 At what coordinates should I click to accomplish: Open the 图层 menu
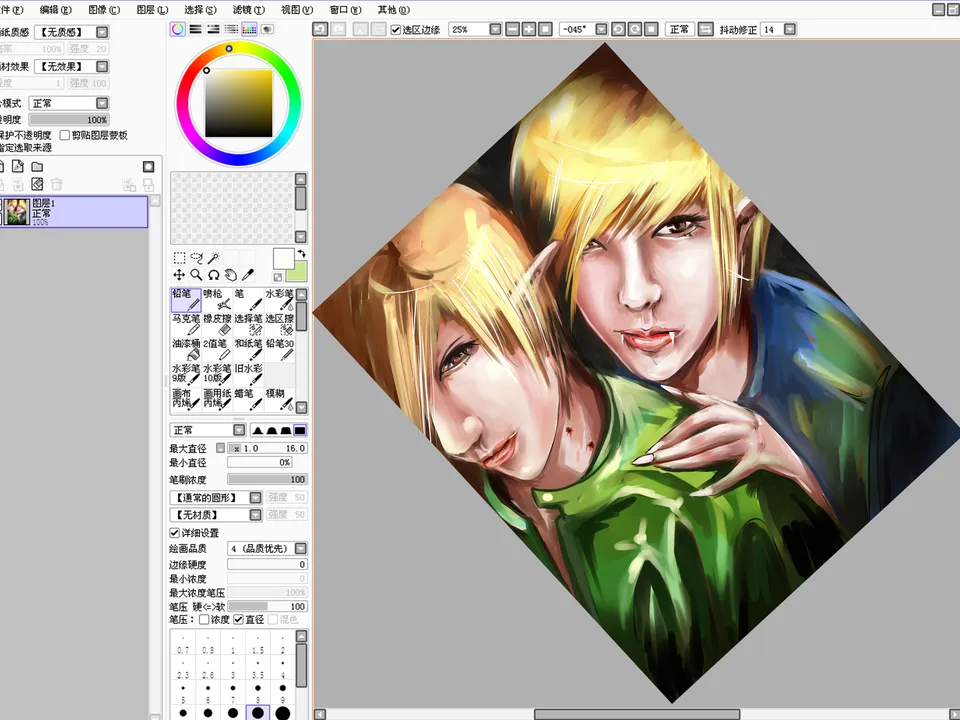150,9
